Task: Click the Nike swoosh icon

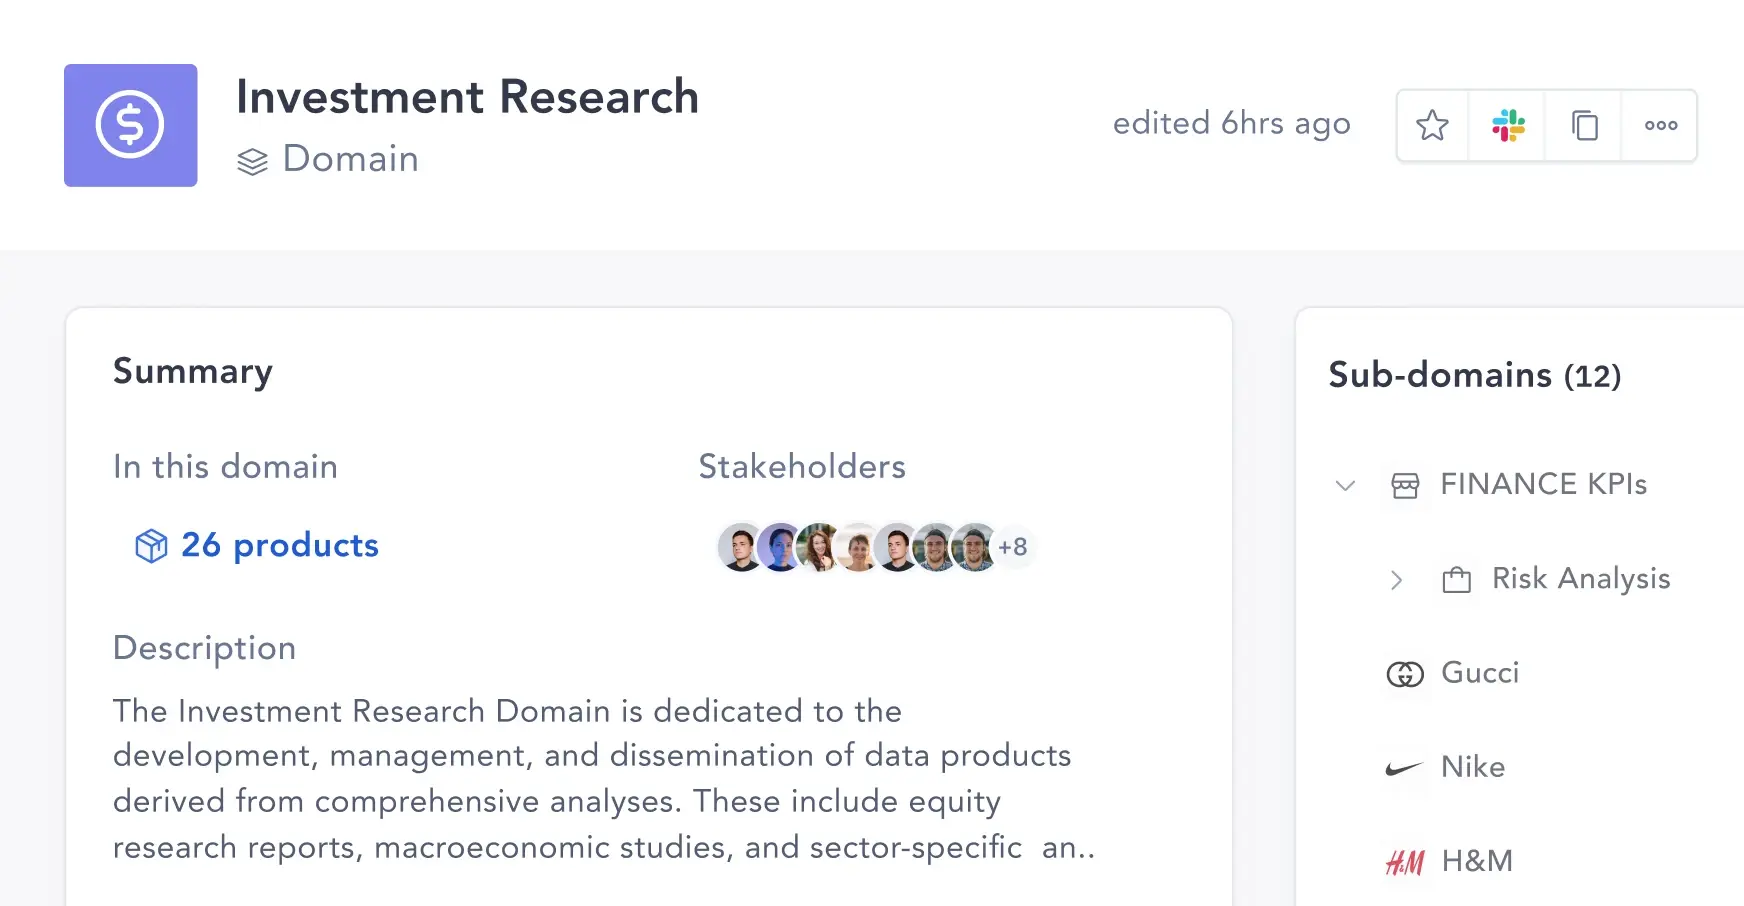Action: 1404,768
